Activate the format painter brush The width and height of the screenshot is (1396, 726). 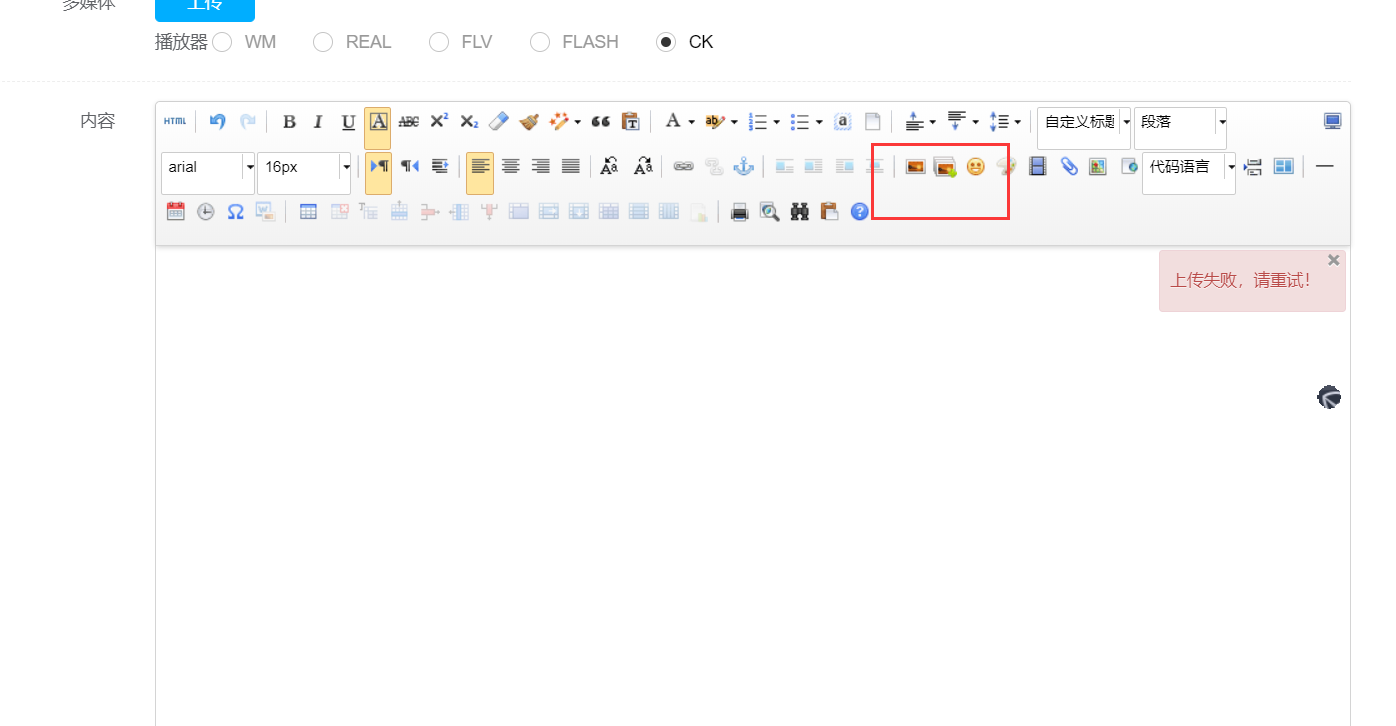click(529, 122)
